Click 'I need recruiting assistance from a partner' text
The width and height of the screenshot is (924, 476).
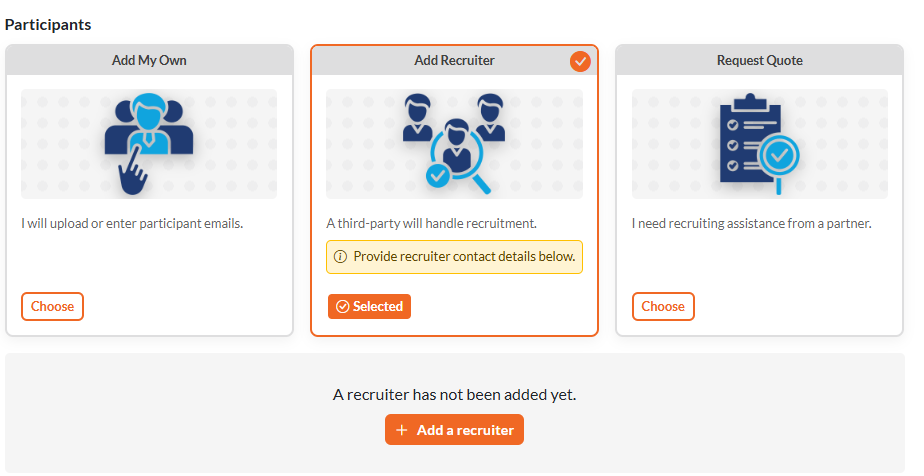[751, 223]
